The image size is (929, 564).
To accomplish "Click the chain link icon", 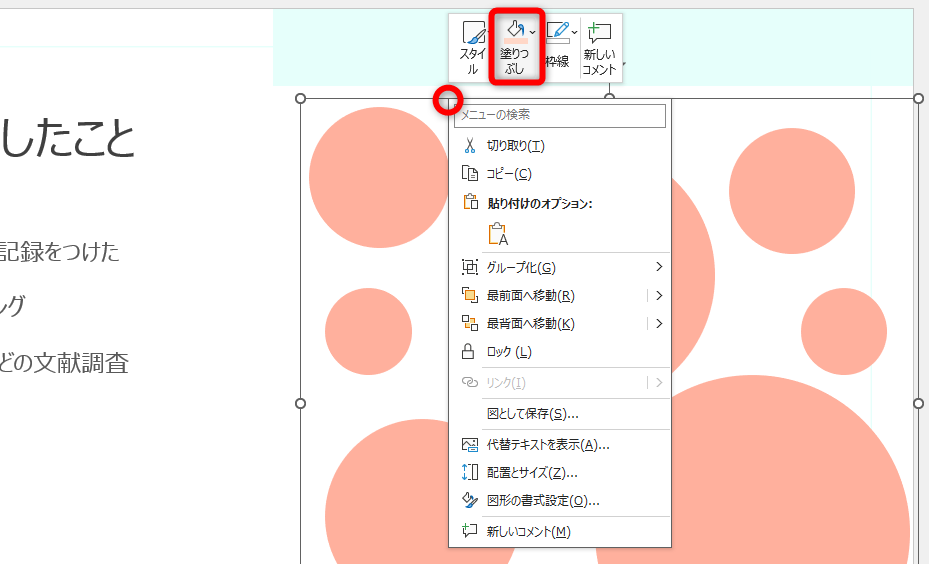I will tap(470, 383).
